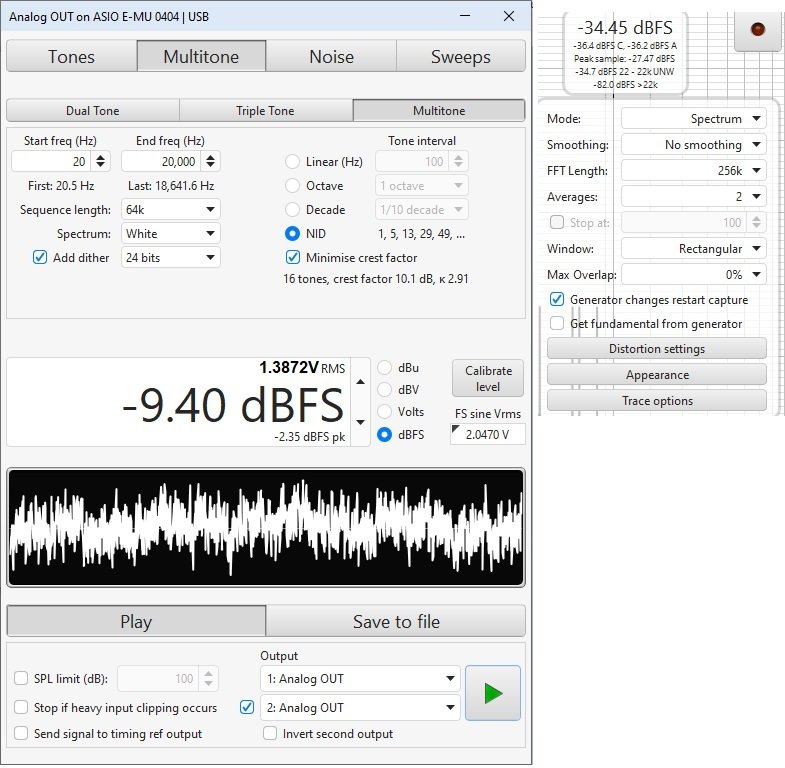Enable Get fundamental from generator
Viewport: 785px width, 768px height.
coord(557,323)
